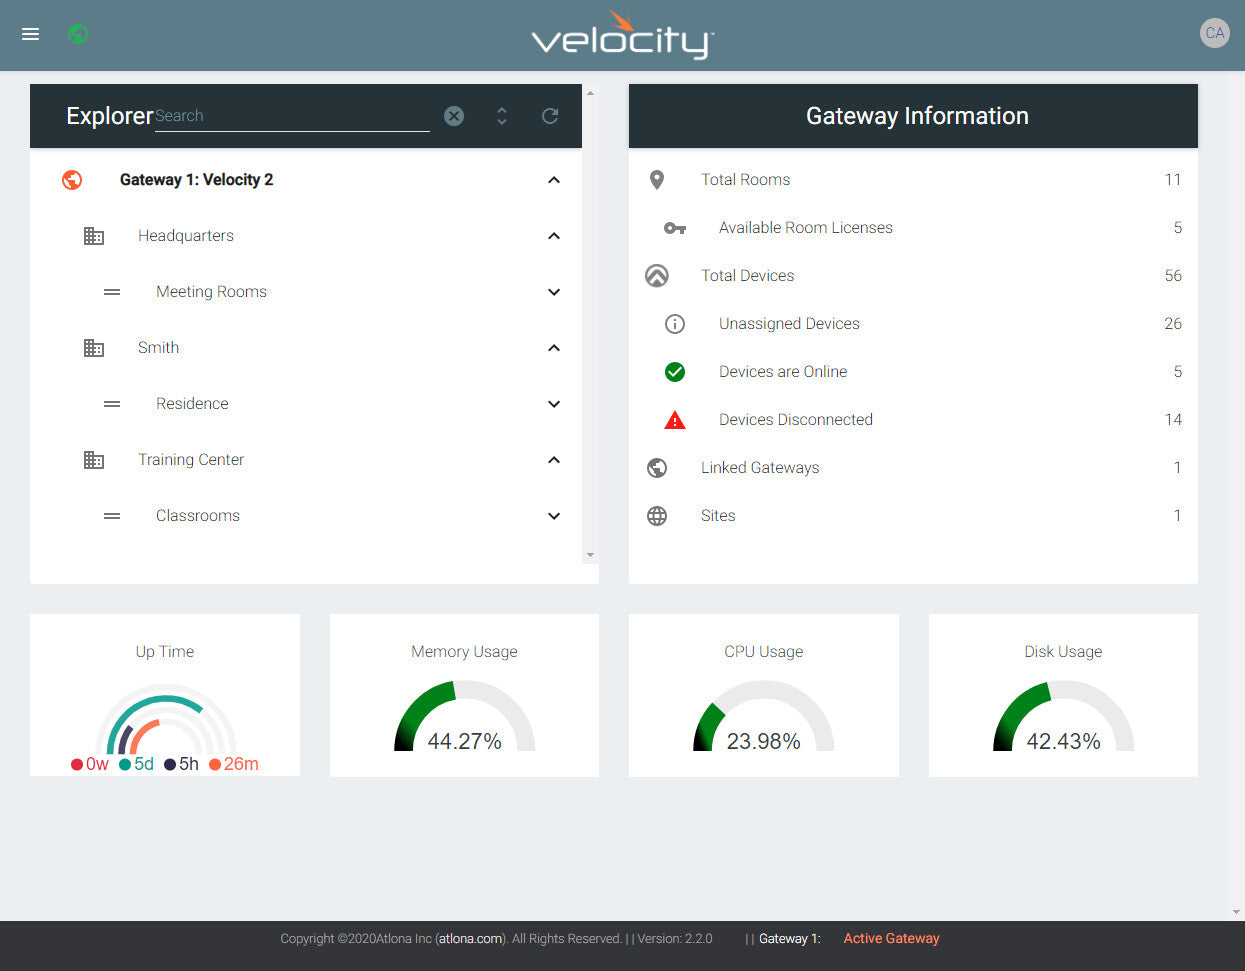The height and width of the screenshot is (971, 1245).
Task: Clear the Explorer search field
Action: click(x=454, y=116)
